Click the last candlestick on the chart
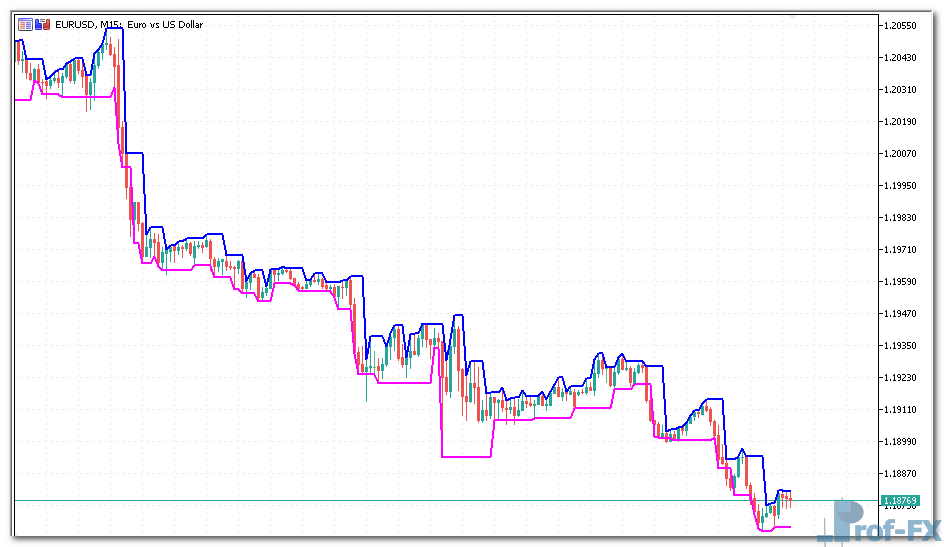This screenshot has height=547, width=944. (790, 500)
